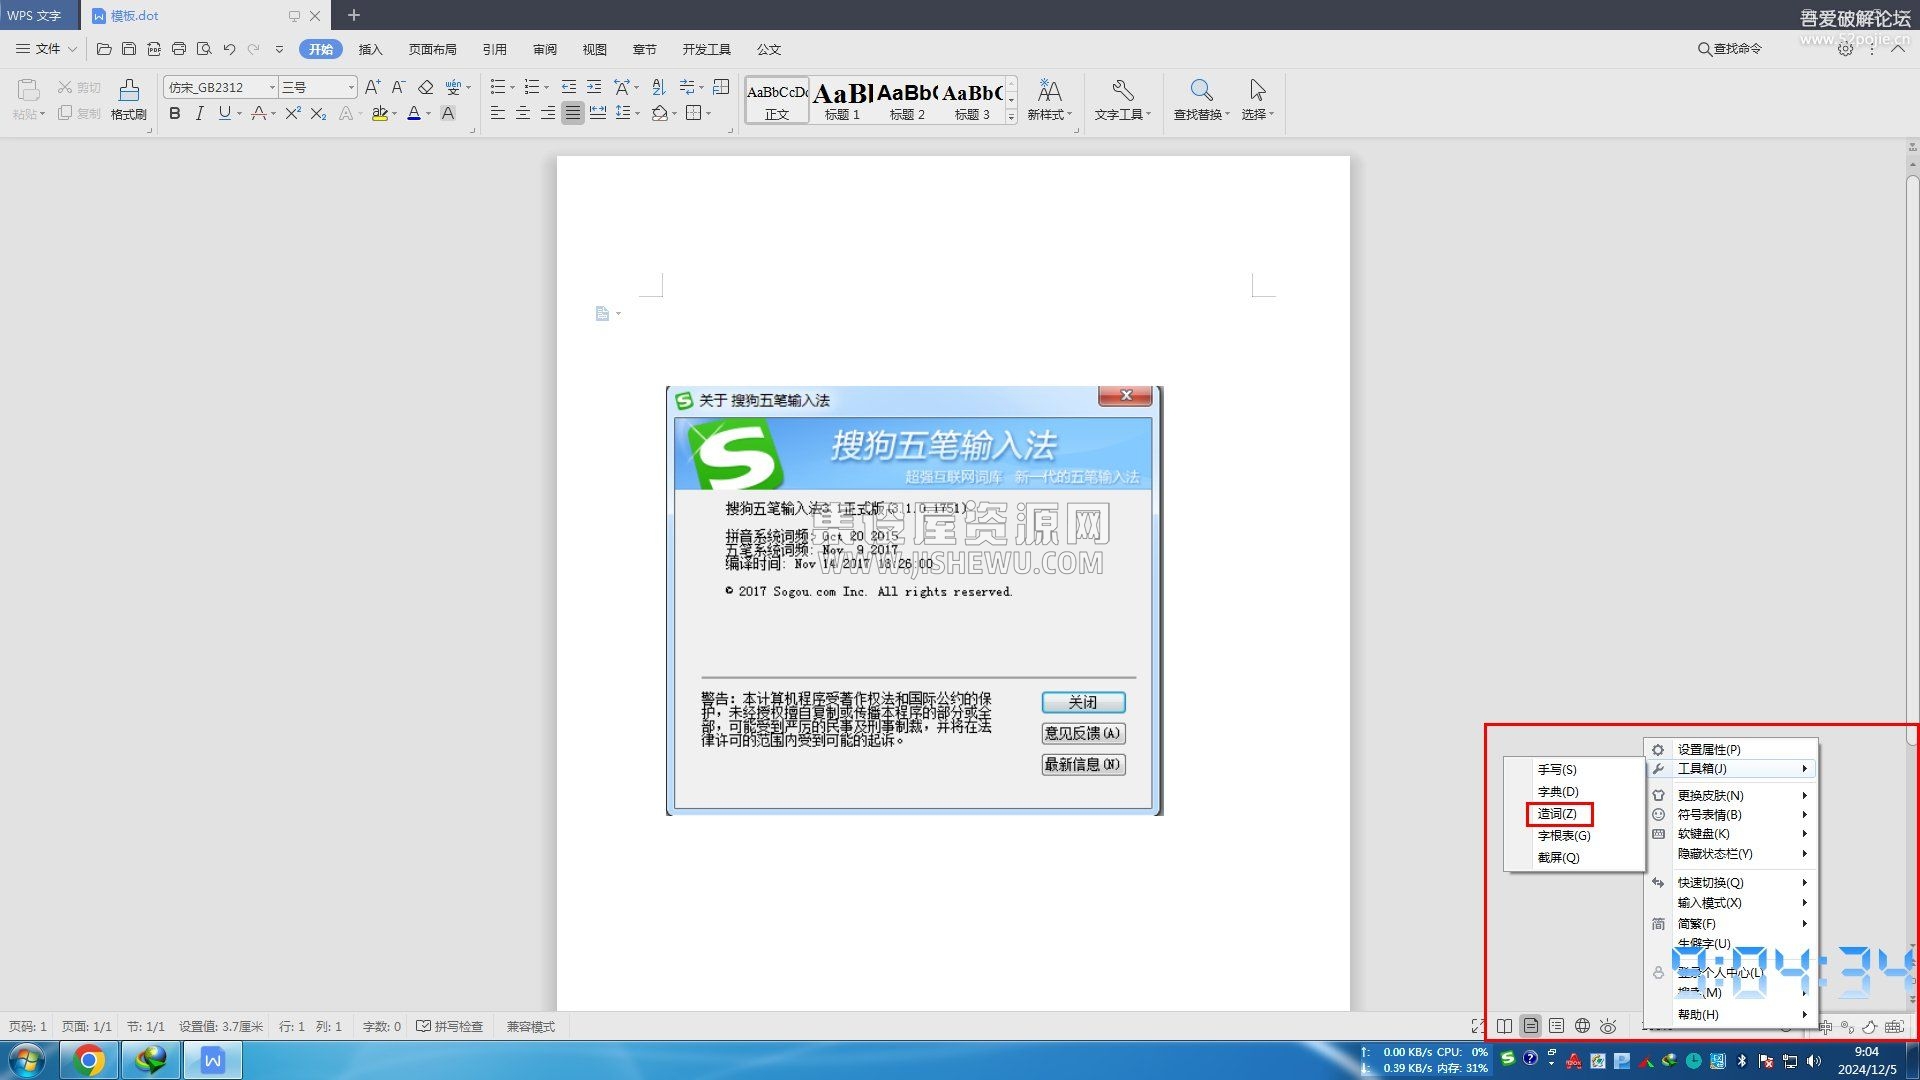Viewport: 1920px width, 1080px height.
Task: Apply the 标题 1 style
Action: coord(842,100)
